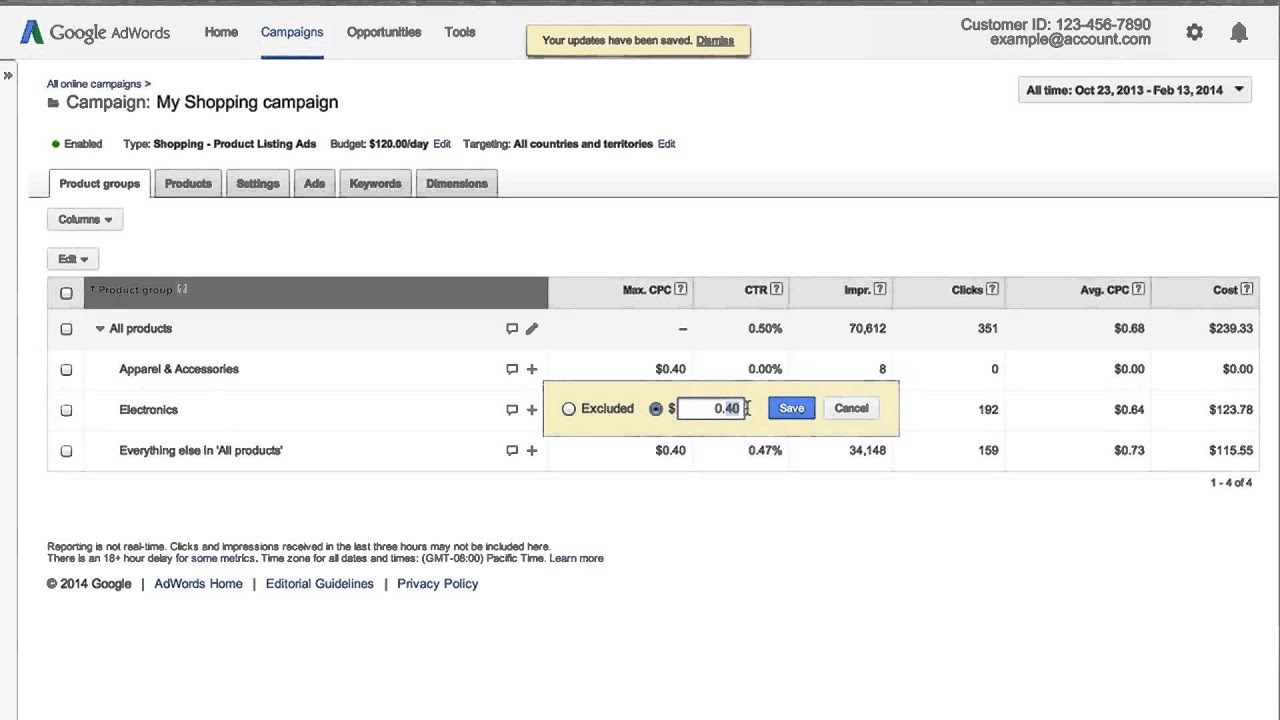Viewport: 1280px width, 720px height.
Task: Switch to the Dimensions tab
Action: pyautogui.click(x=457, y=184)
